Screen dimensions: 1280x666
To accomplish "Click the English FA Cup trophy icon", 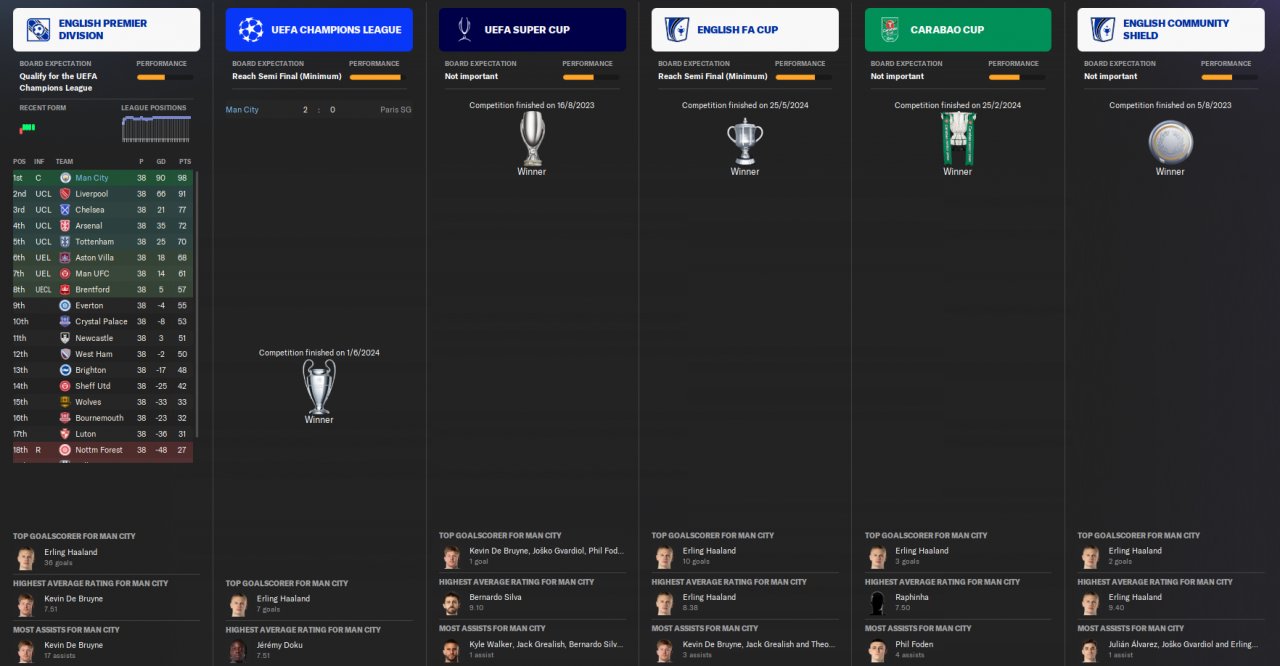I will (745, 141).
